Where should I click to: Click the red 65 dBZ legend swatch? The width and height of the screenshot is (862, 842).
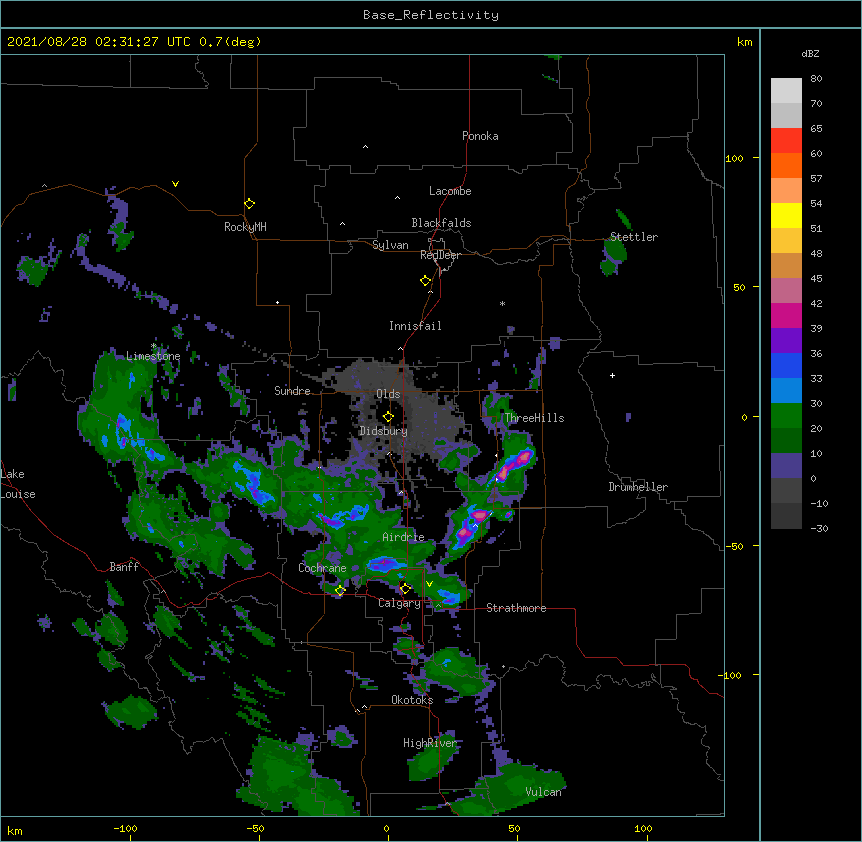786,141
